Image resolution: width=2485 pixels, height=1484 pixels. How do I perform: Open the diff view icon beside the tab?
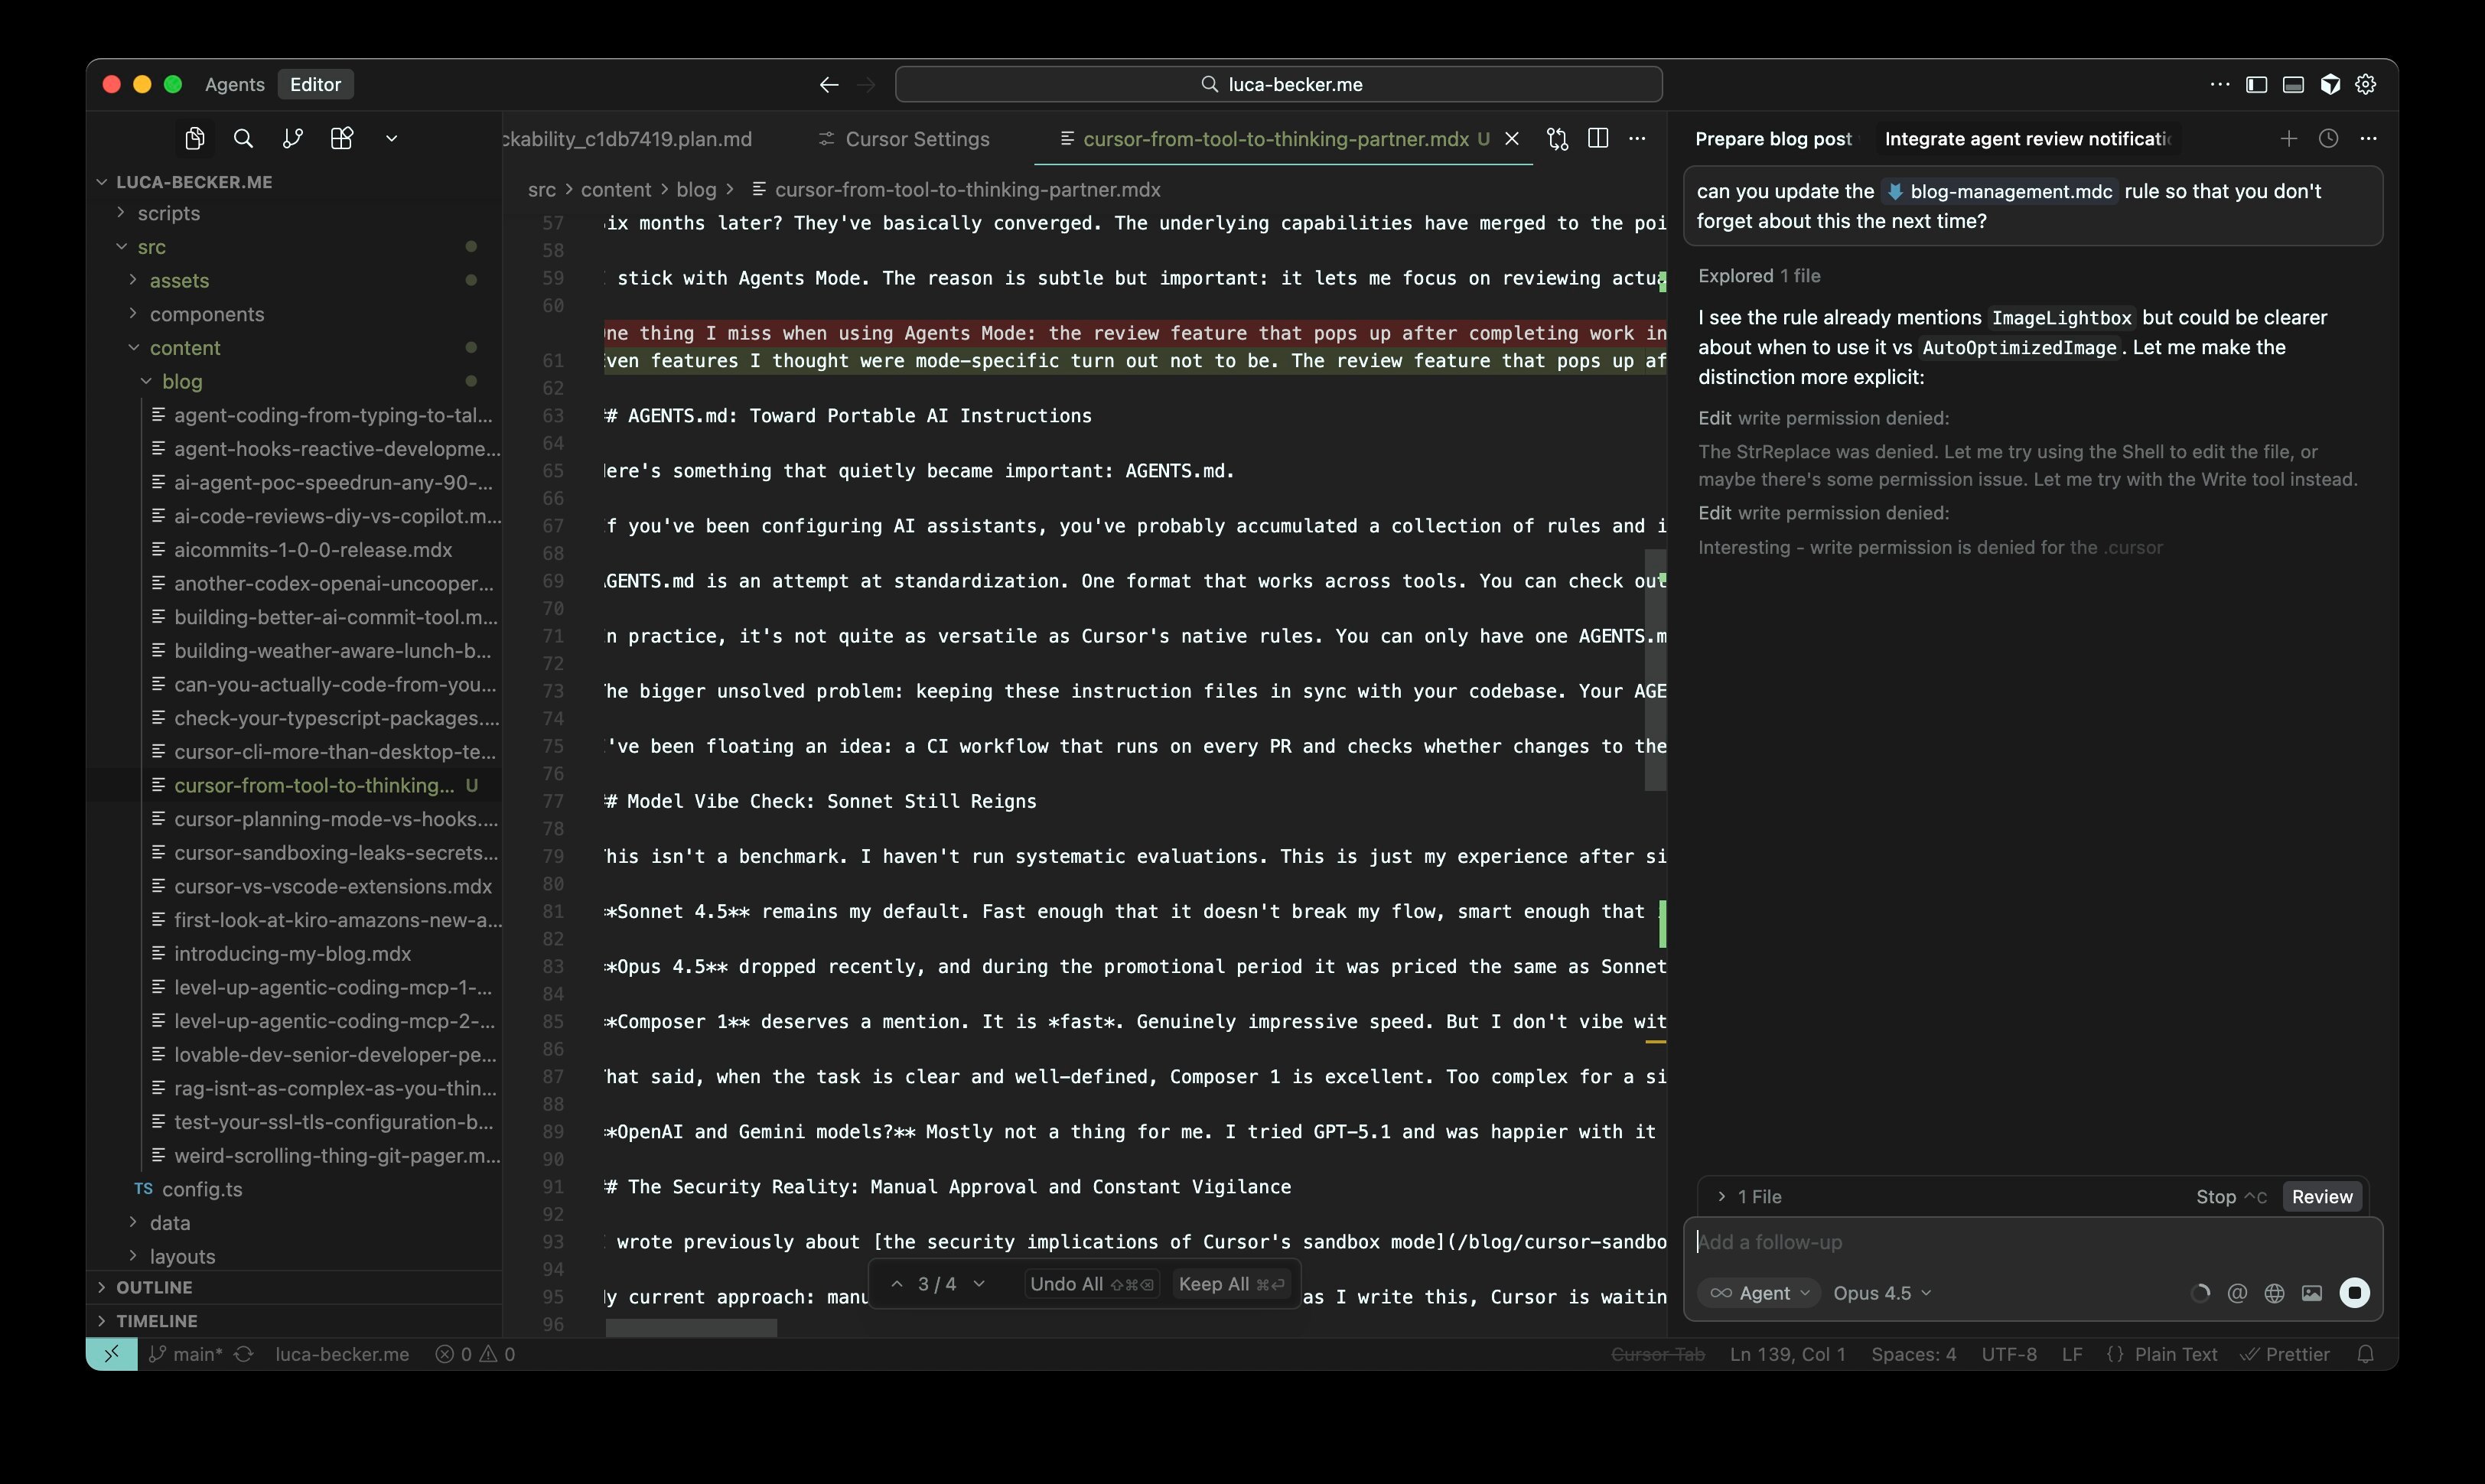1557,139
